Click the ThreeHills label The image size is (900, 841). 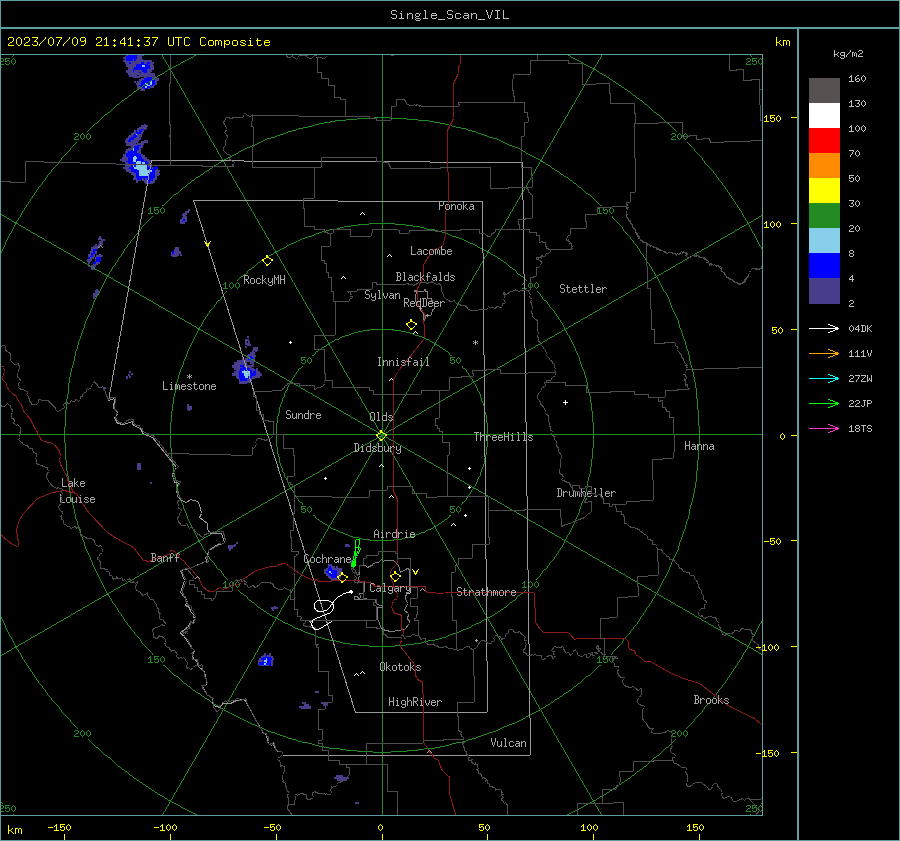tap(503, 437)
